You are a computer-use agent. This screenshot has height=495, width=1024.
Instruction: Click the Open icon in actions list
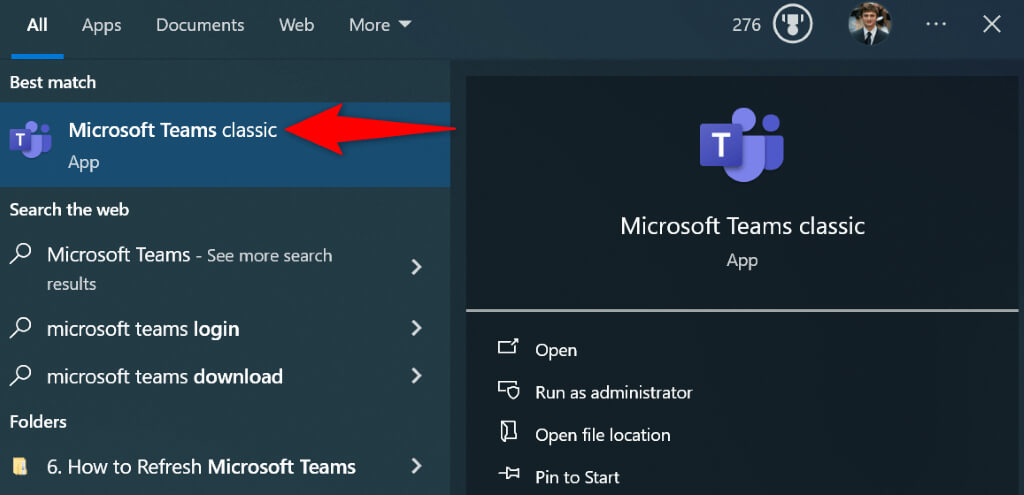508,349
